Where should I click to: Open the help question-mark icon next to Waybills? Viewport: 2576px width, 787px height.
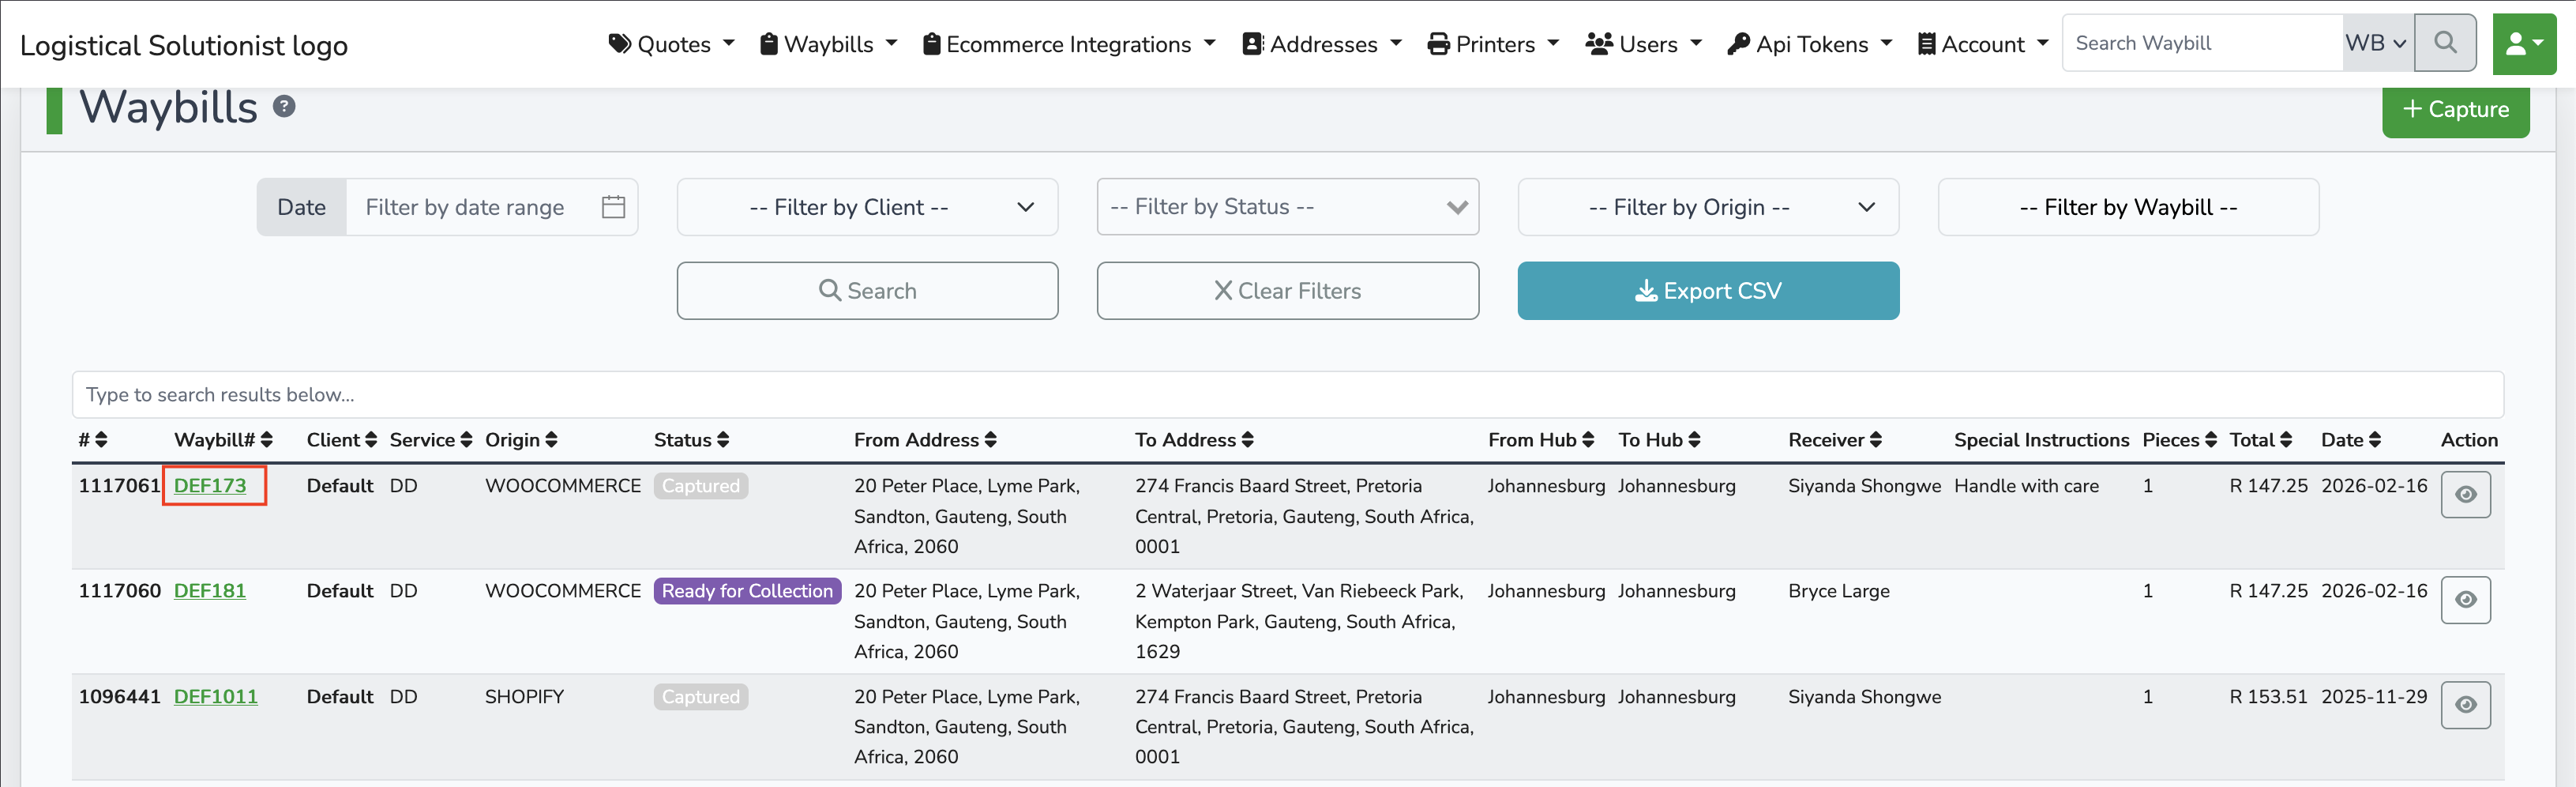coord(283,105)
